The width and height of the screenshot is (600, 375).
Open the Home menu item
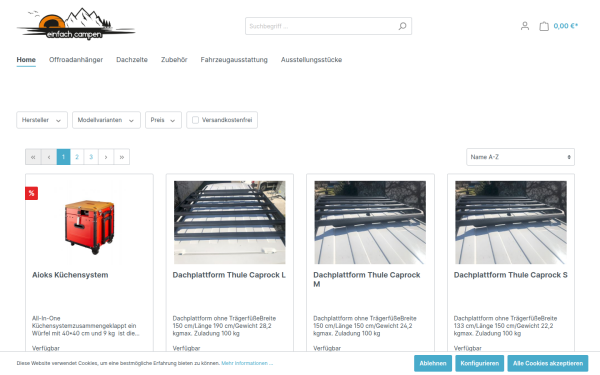tap(26, 60)
